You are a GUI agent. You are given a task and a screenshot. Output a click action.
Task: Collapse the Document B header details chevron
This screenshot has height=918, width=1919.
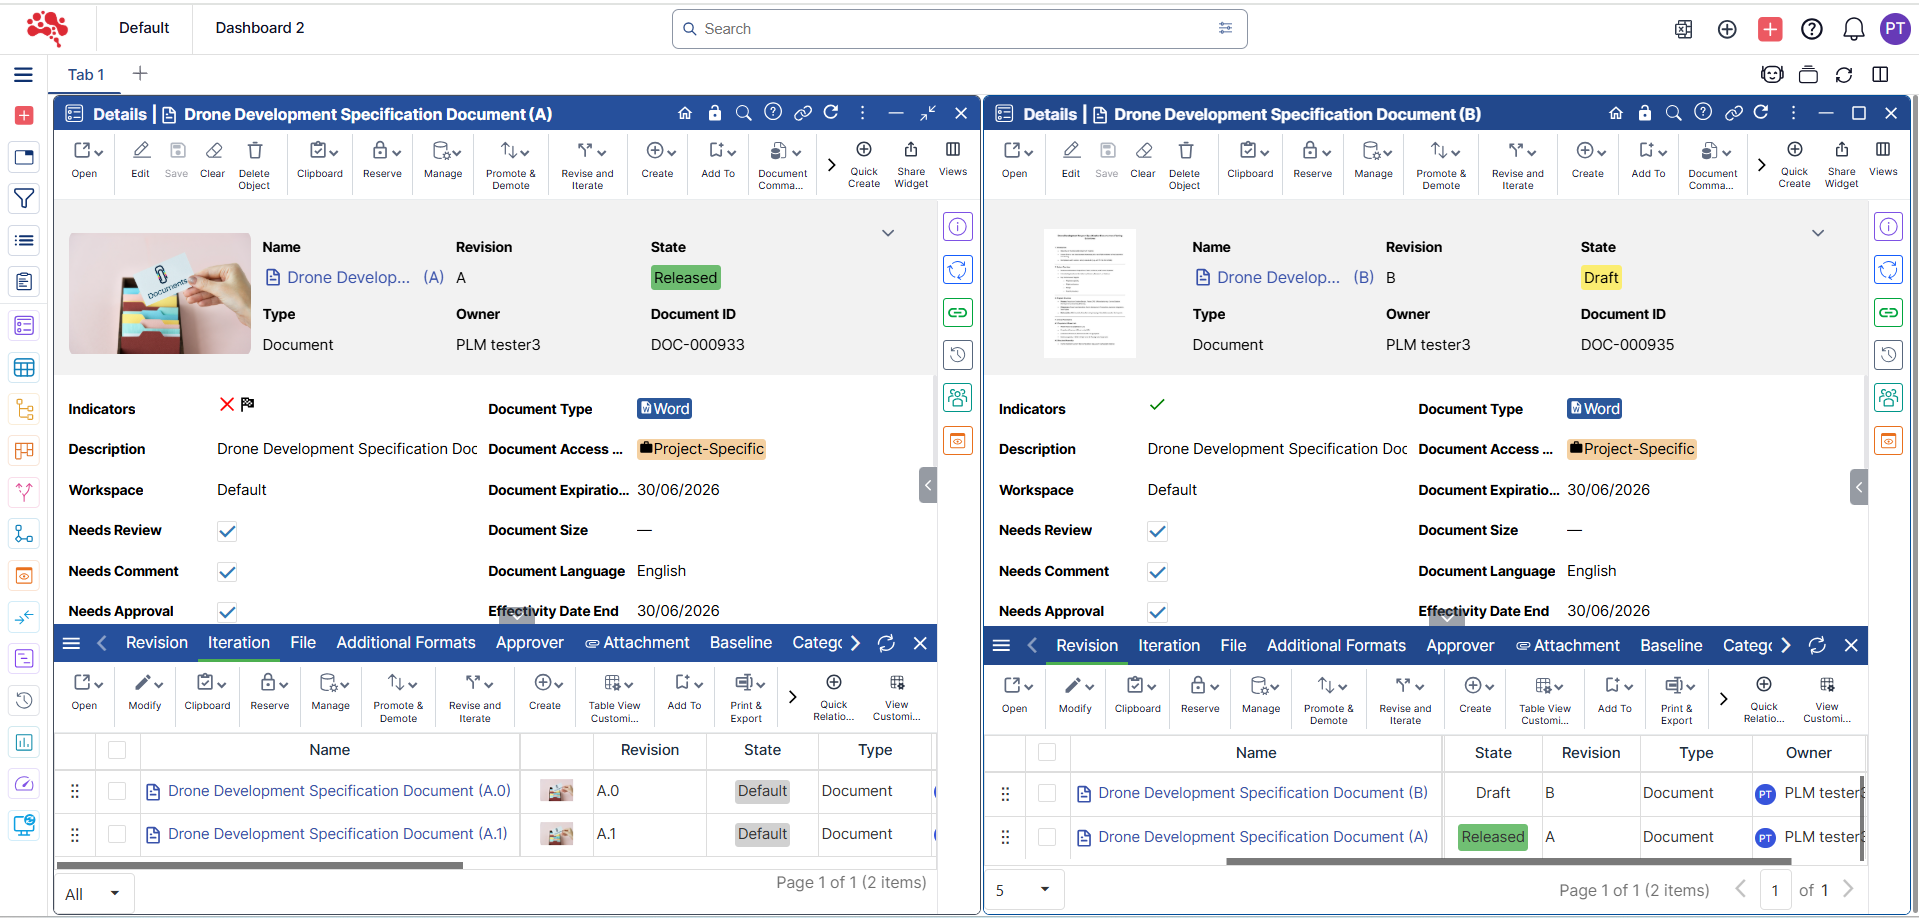coord(1817,233)
